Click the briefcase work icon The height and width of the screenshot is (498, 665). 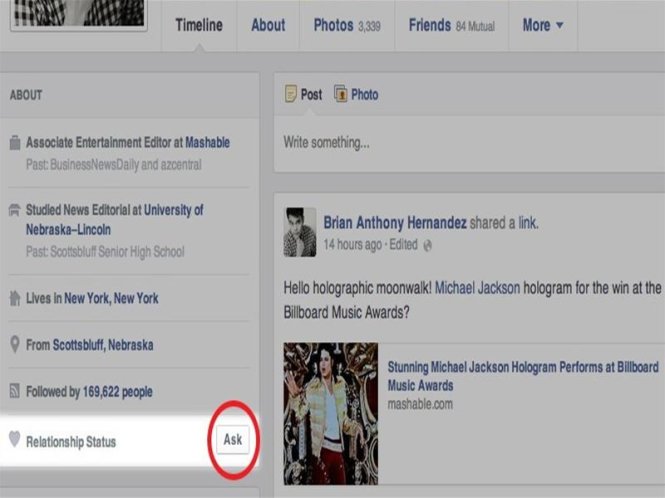tap(14, 143)
